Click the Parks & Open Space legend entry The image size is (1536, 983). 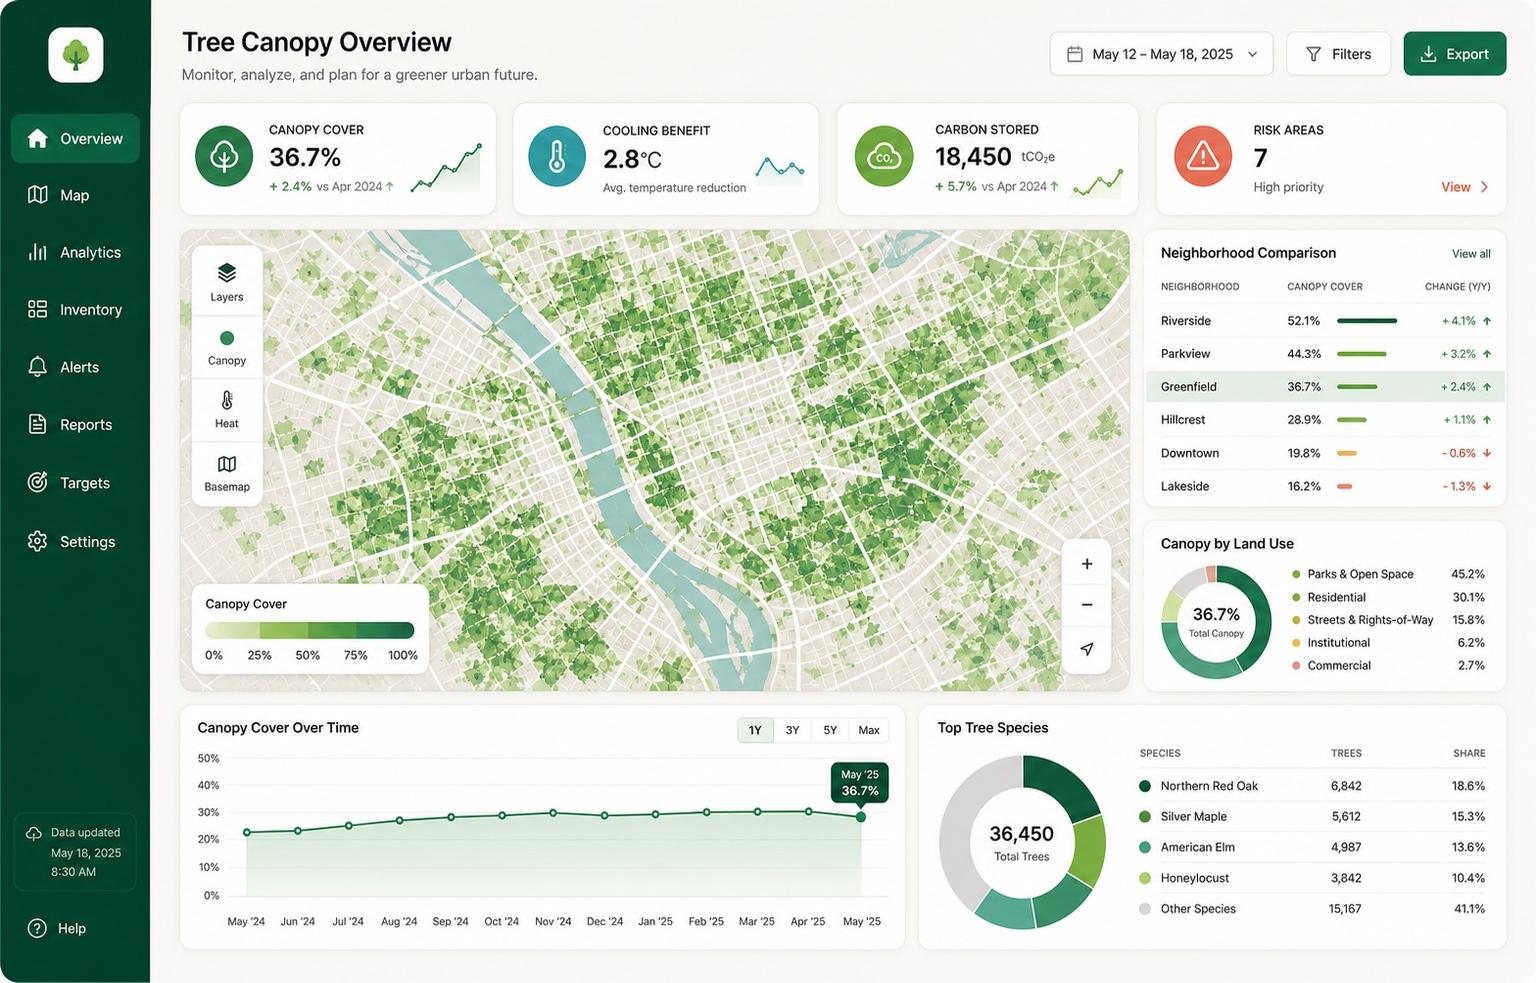click(x=1388, y=574)
